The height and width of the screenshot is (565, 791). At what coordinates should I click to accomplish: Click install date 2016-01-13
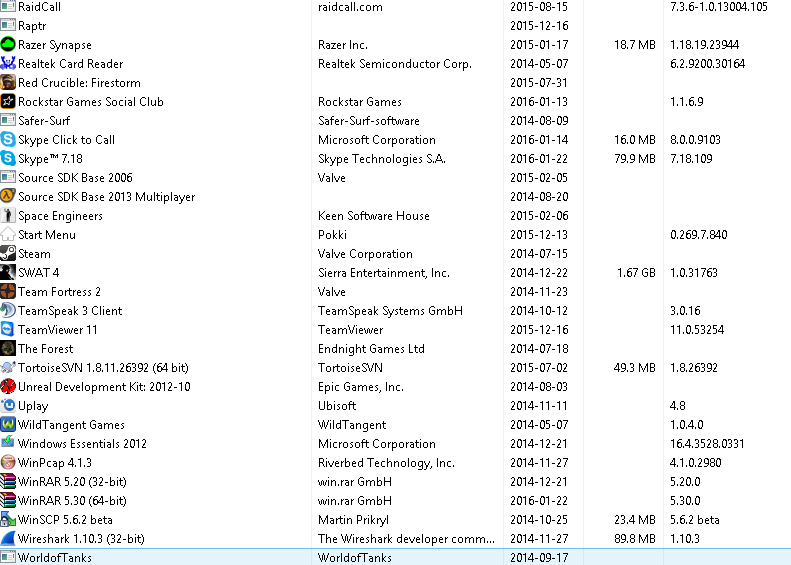point(539,101)
